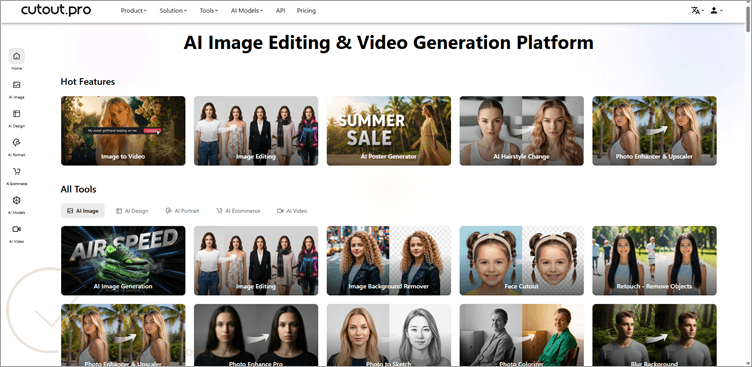Expand the Solution dropdown menu
752x367 pixels.
pyautogui.click(x=173, y=11)
